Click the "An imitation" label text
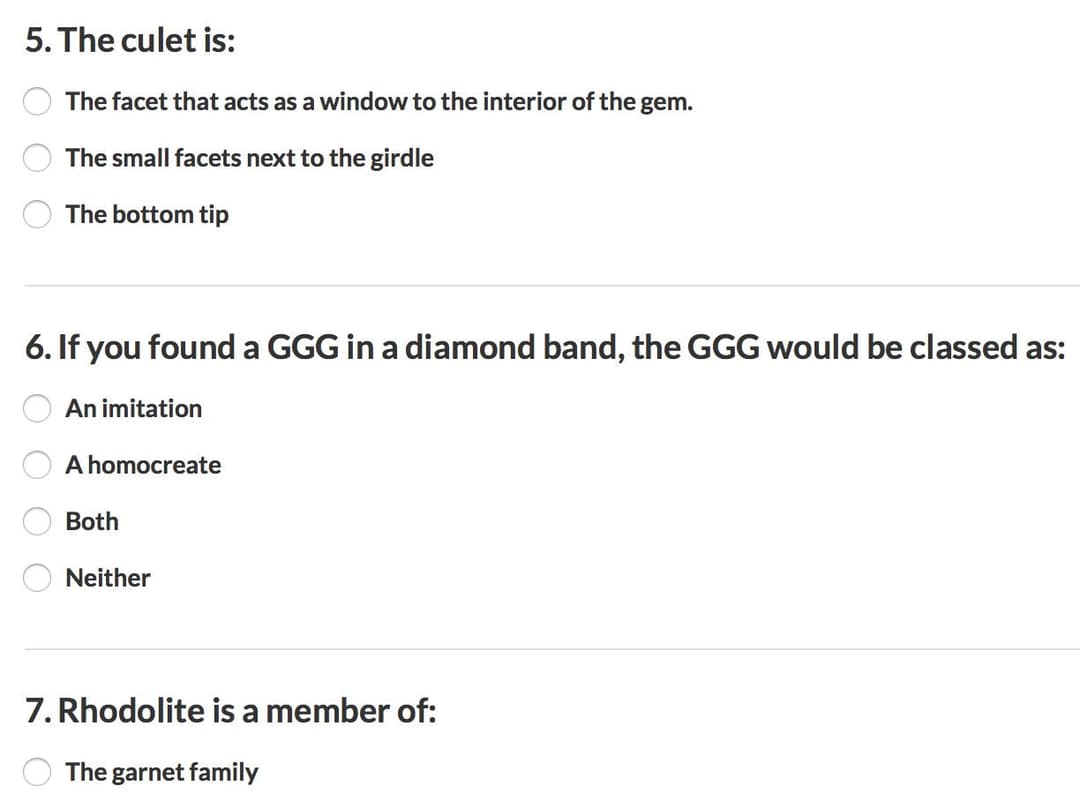Image resolution: width=1080 pixels, height=792 pixels. tap(132, 408)
